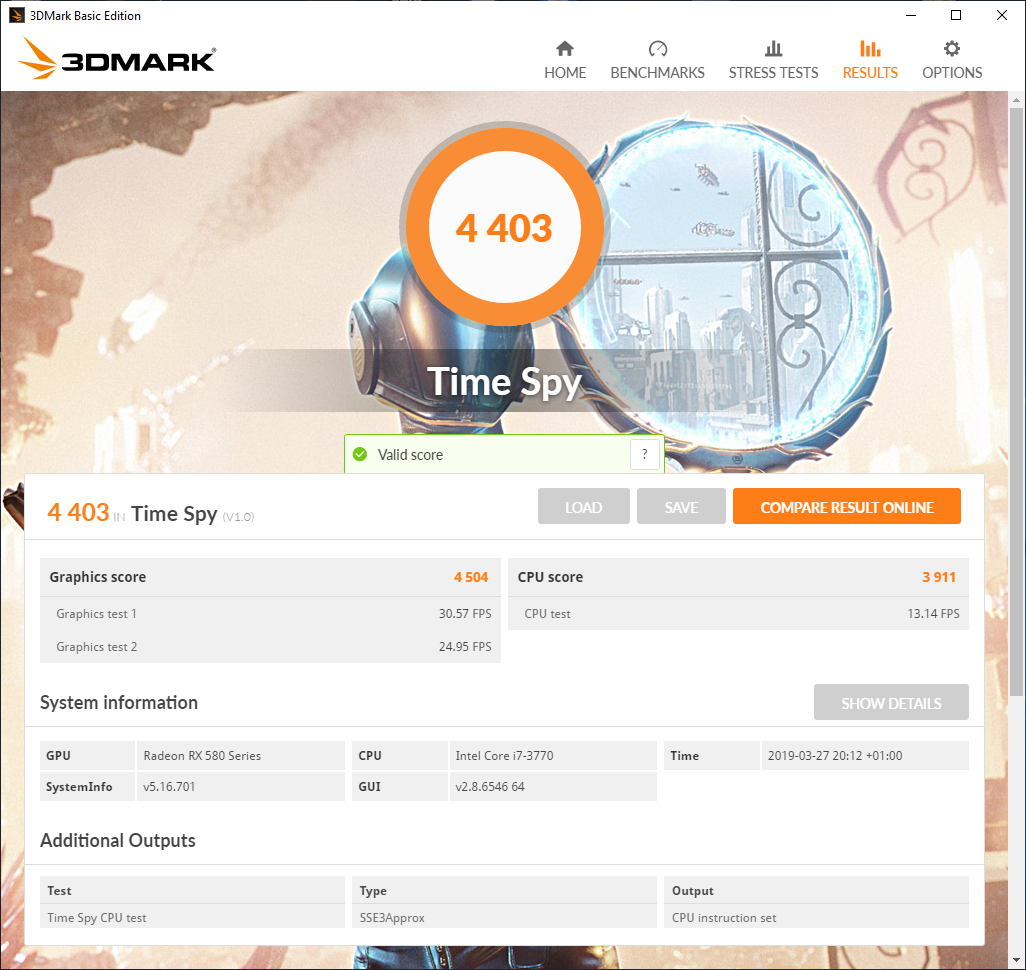The image size is (1026, 970).
Task: Maximize the 3DMark window
Action: click(956, 15)
